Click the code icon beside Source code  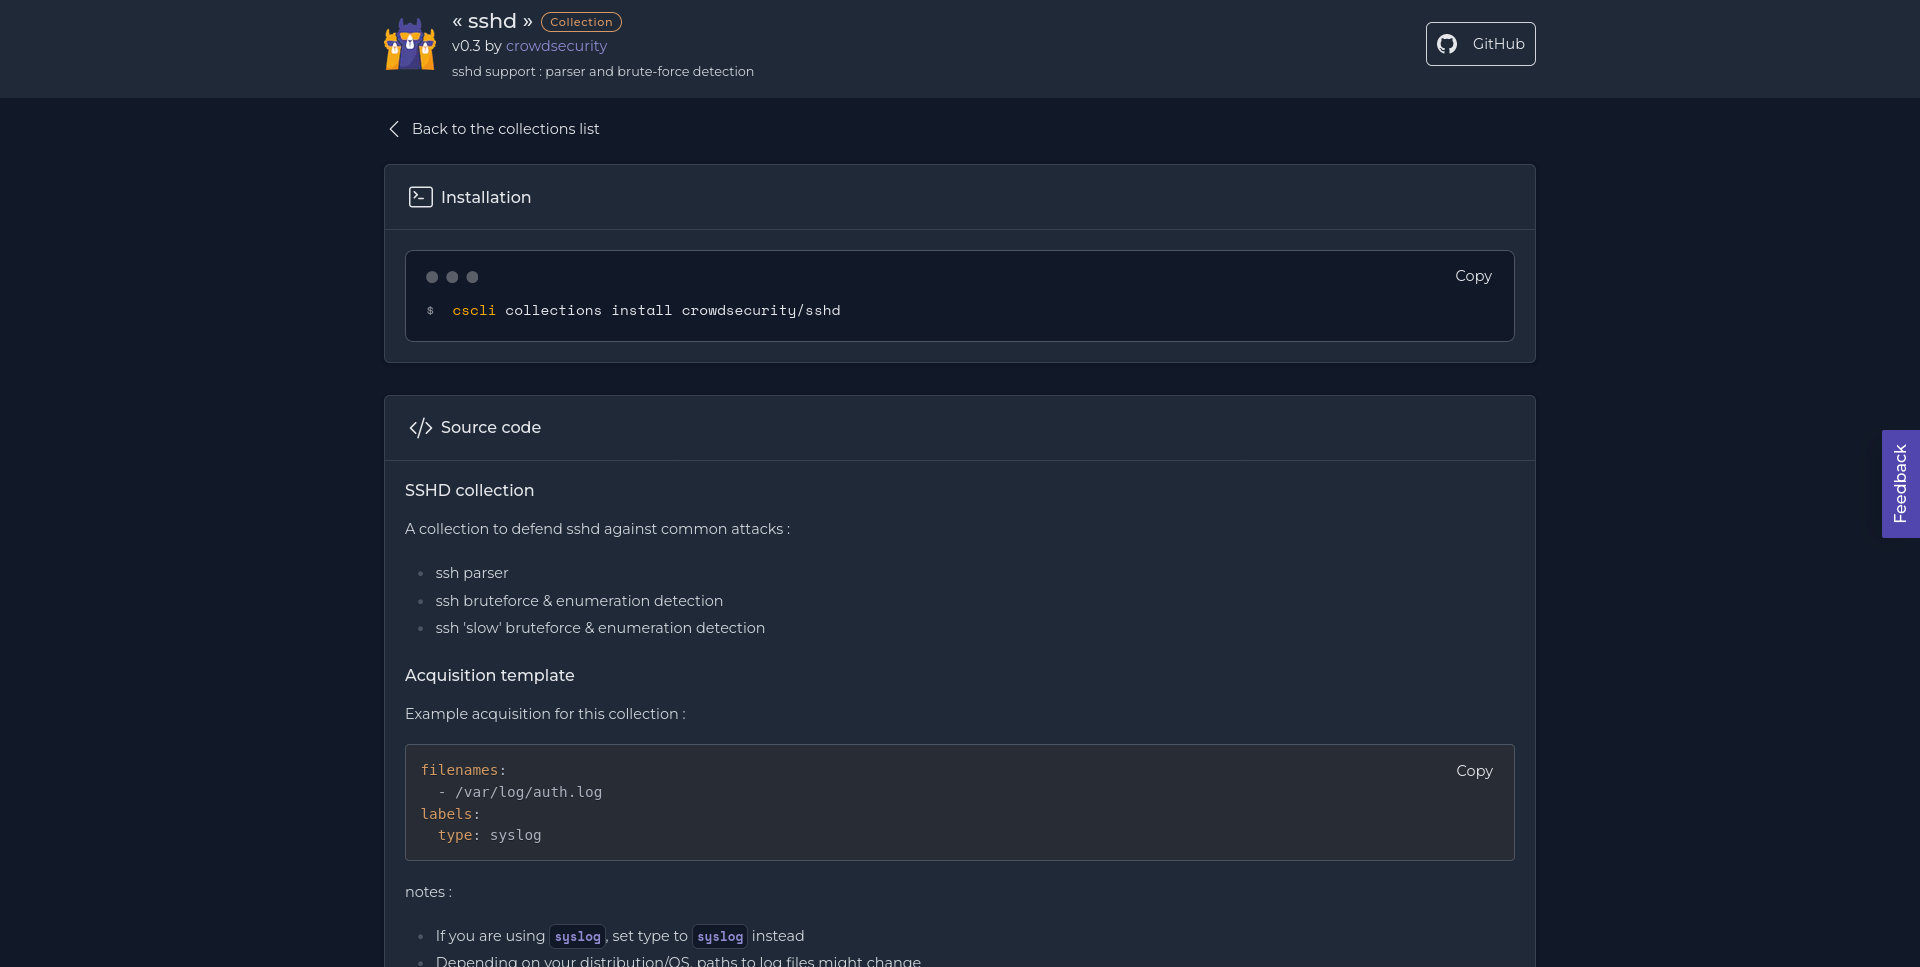coord(420,427)
